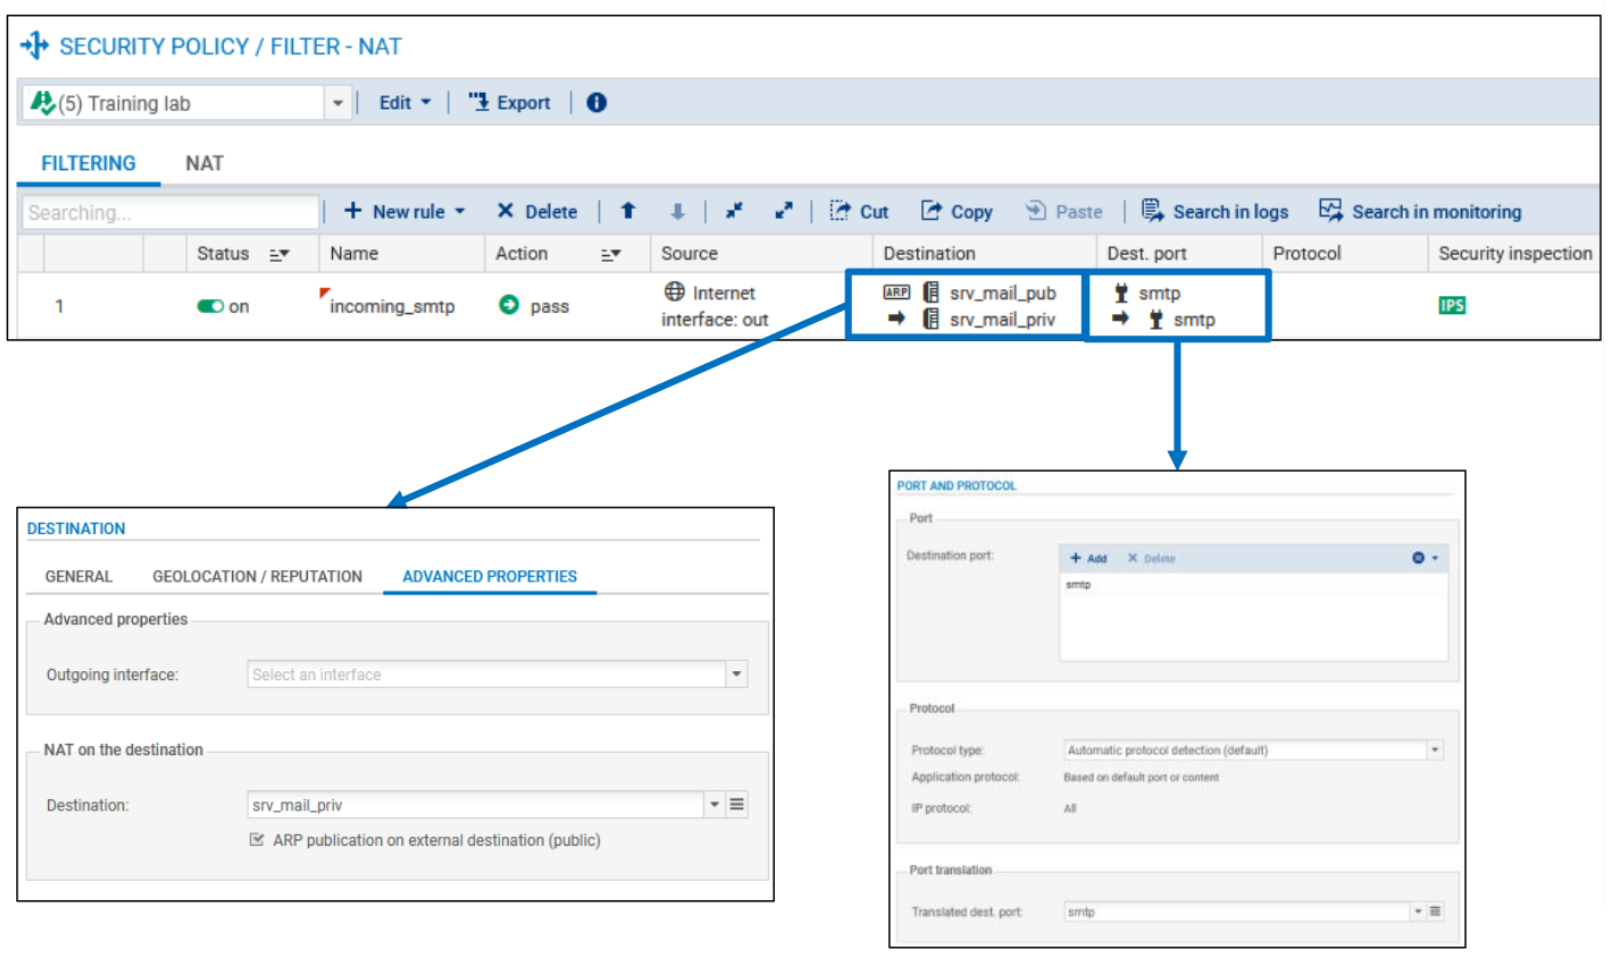Image resolution: width=1610 pixels, height=960 pixels.
Task: Click the Cut toolbar button
Action: pos(859,211)
